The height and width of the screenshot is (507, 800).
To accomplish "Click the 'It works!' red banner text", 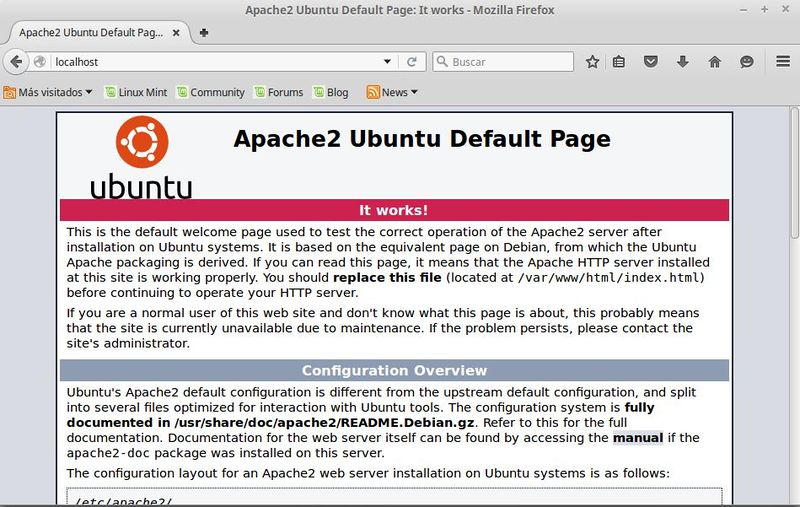I will pos(393,210).
